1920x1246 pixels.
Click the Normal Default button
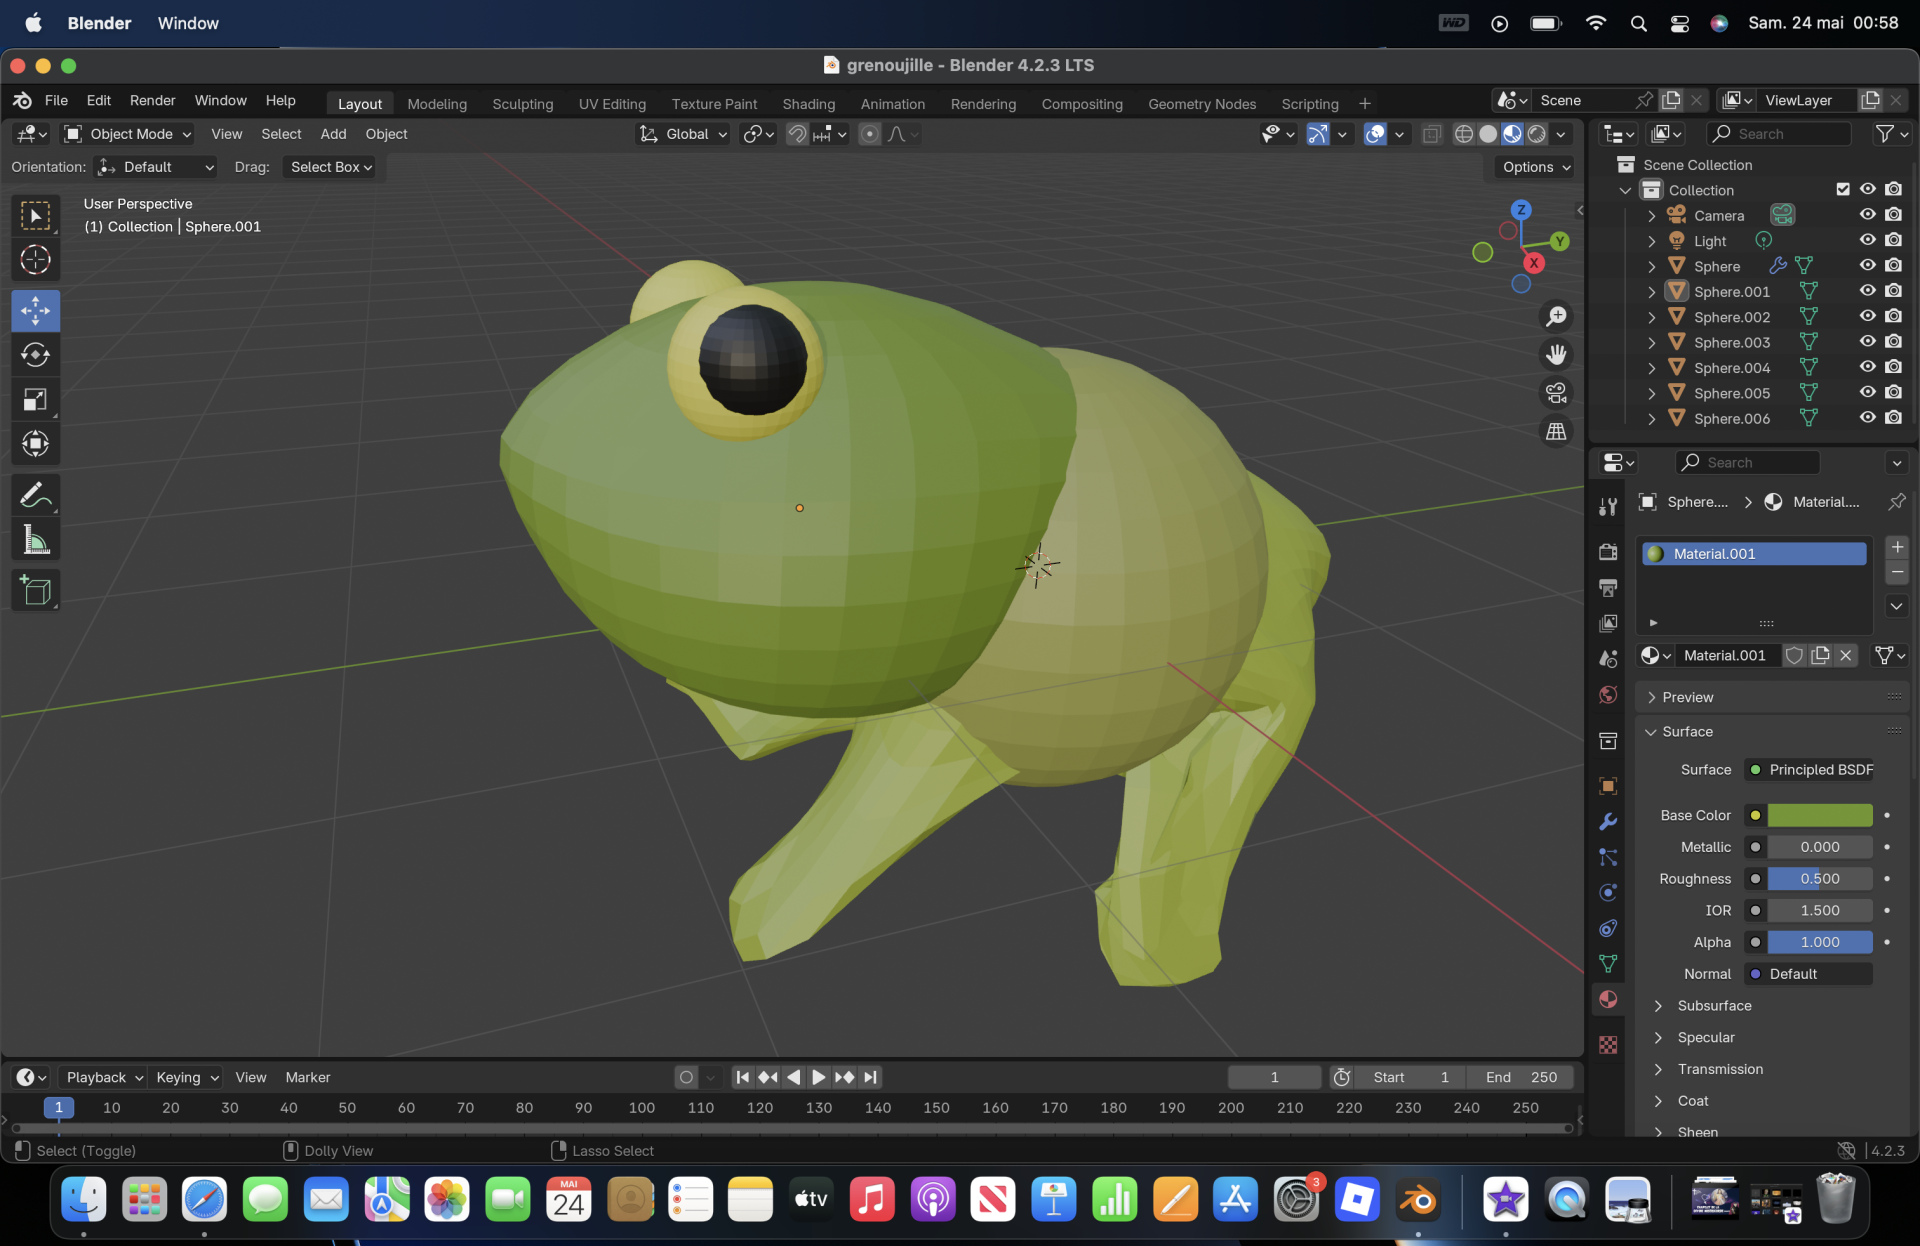(x=1809, y=974)
